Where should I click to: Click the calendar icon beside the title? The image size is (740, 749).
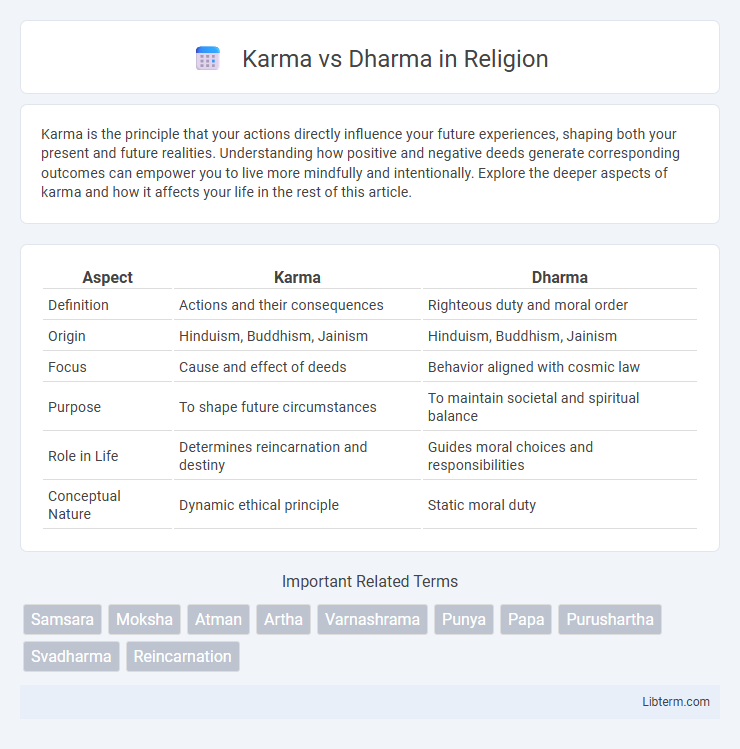click(208, 59)
